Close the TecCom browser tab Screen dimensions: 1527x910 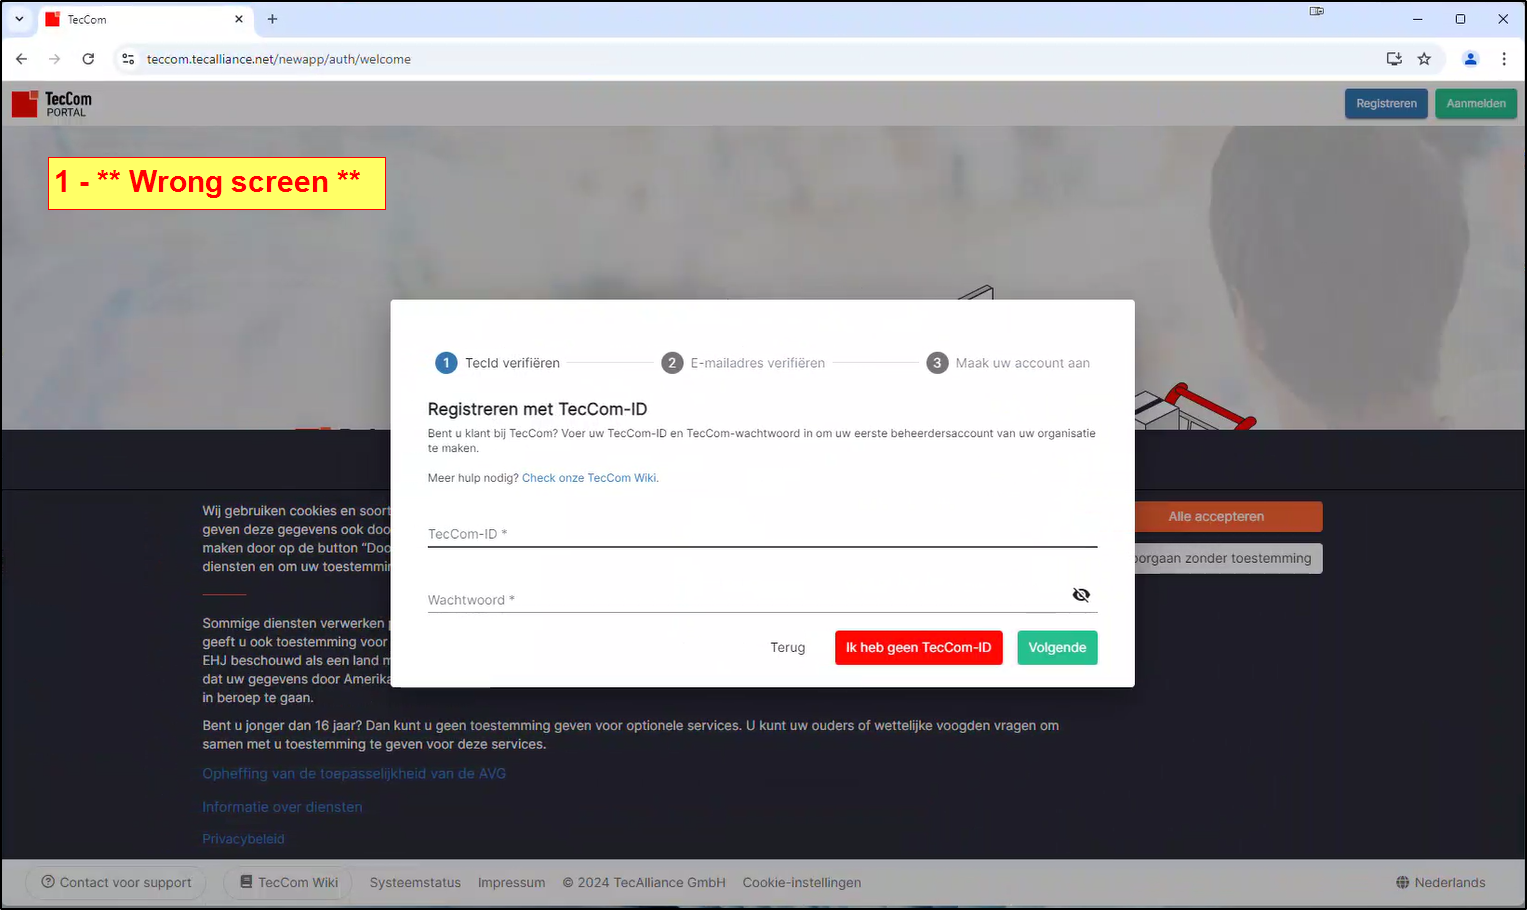tap(239, 19)
